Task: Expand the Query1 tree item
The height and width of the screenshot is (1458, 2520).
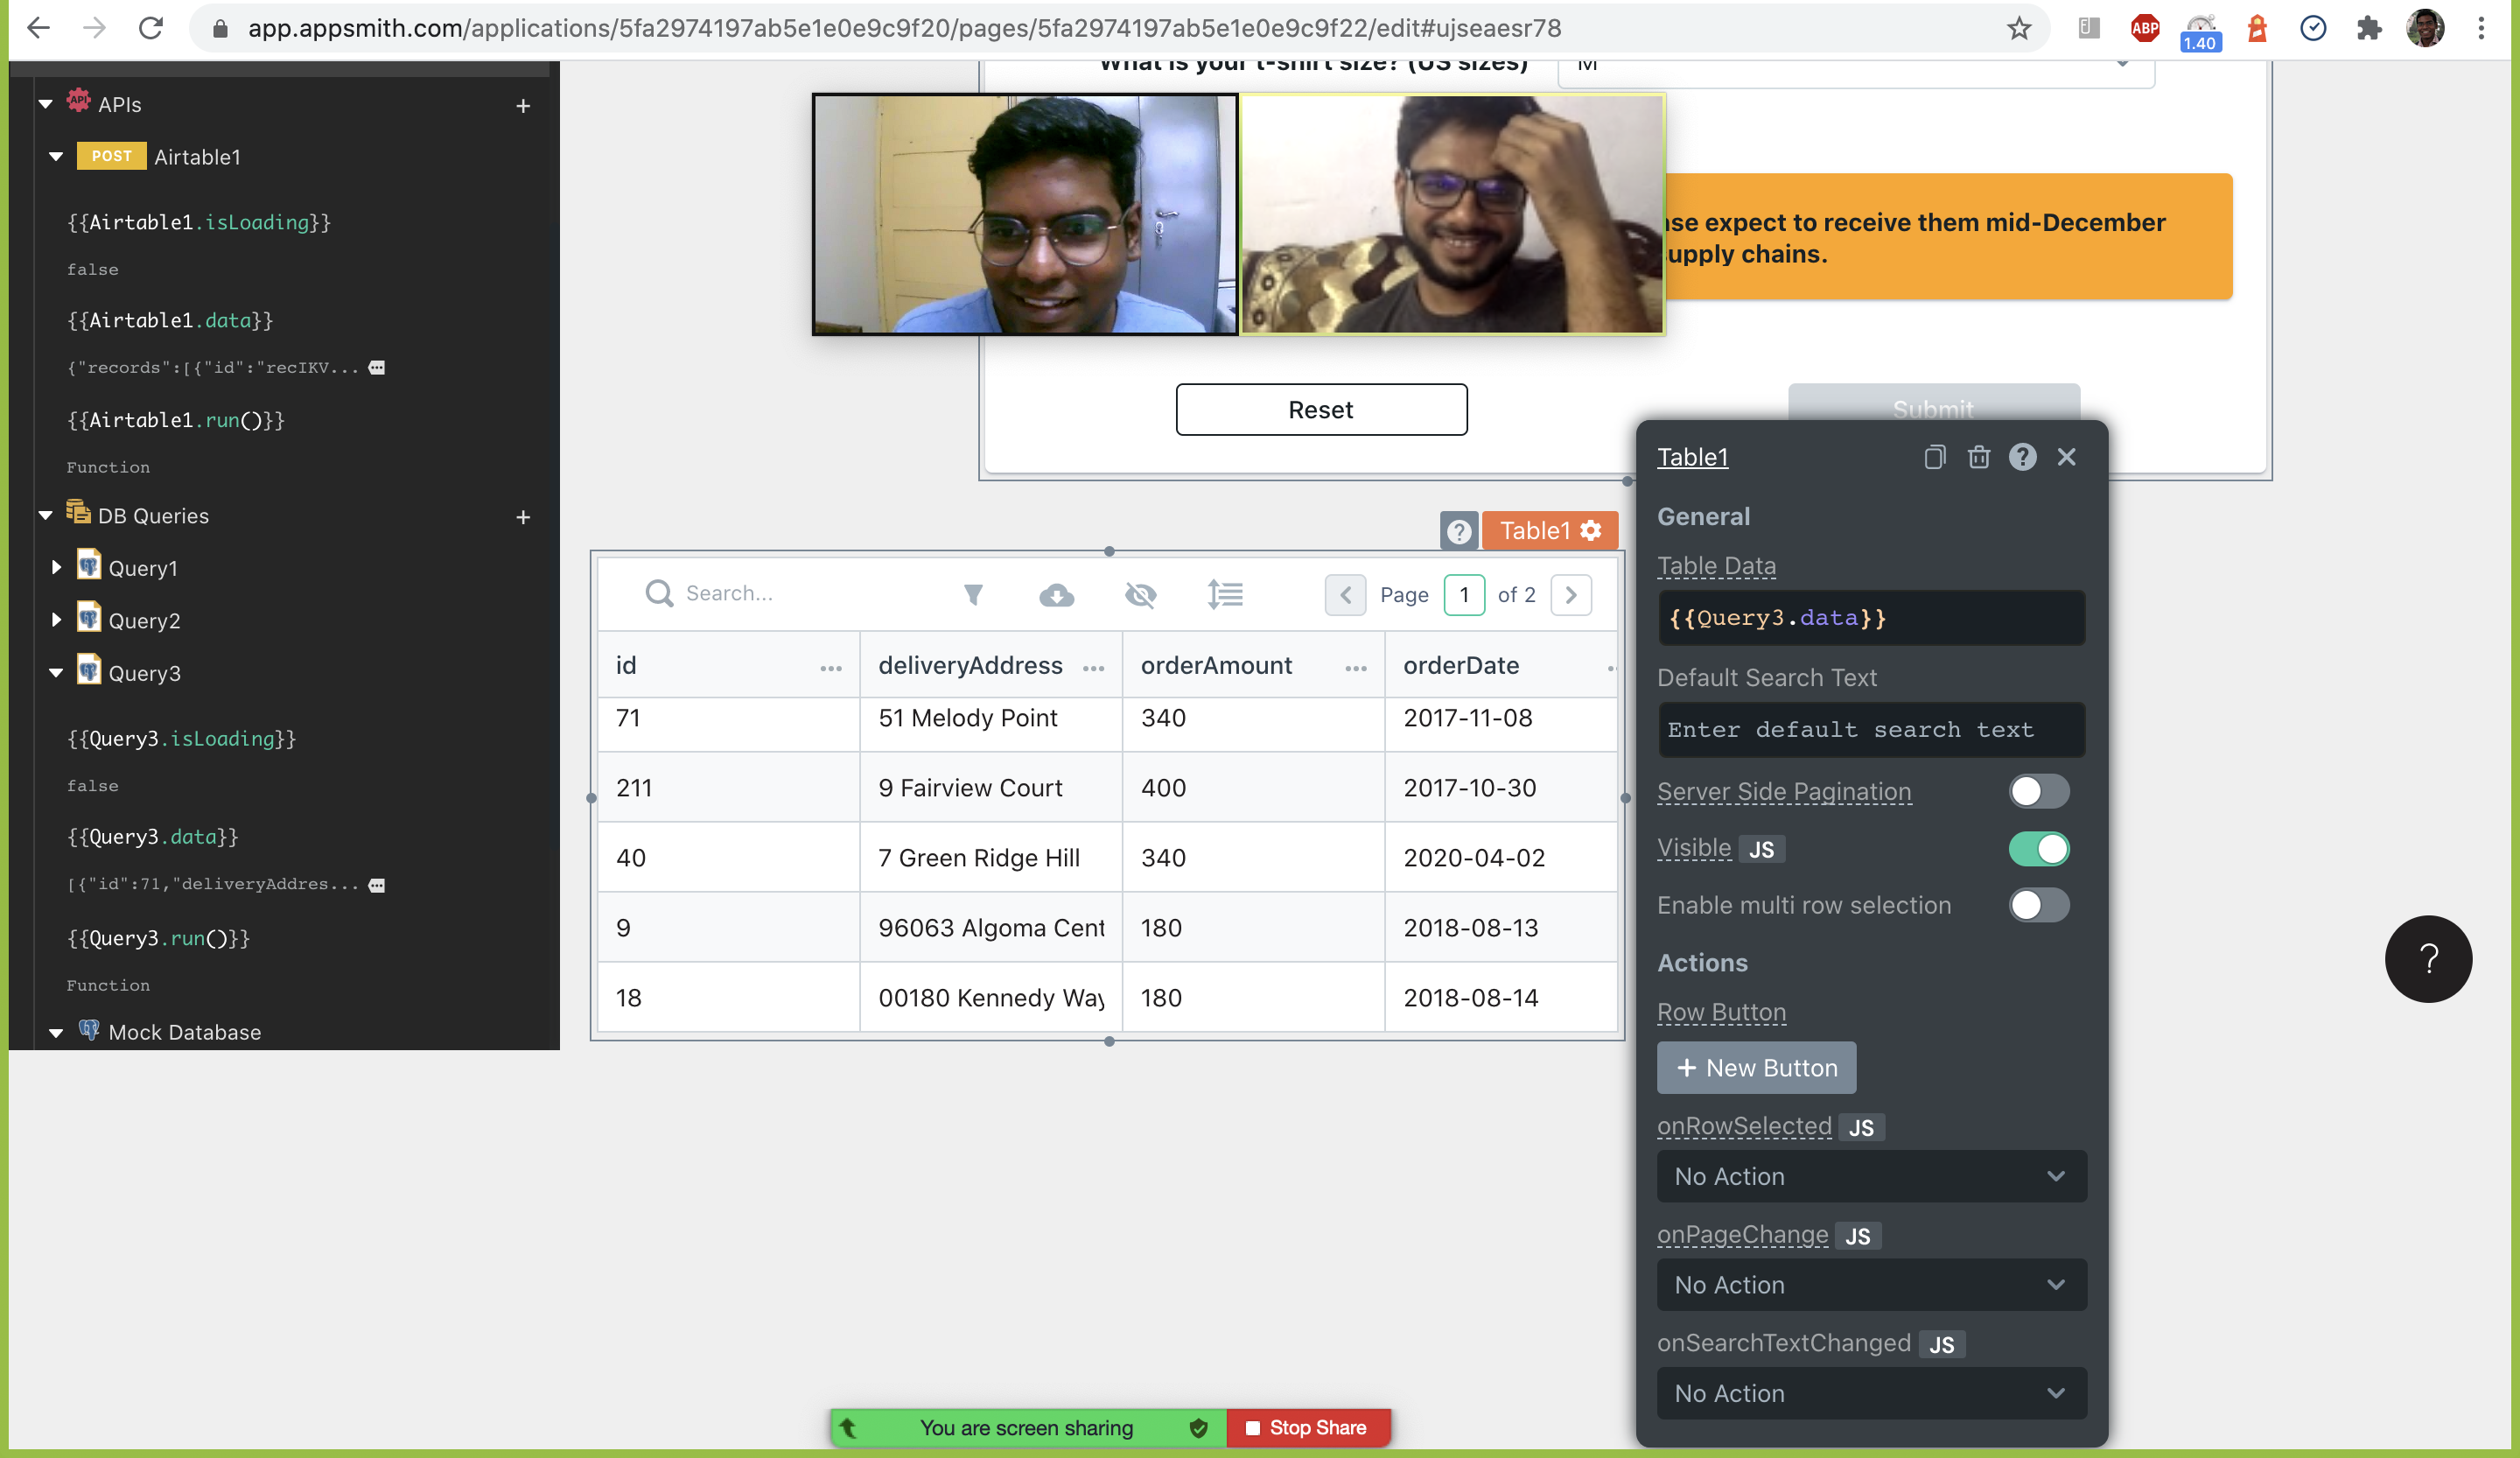Action: point(57,567)
